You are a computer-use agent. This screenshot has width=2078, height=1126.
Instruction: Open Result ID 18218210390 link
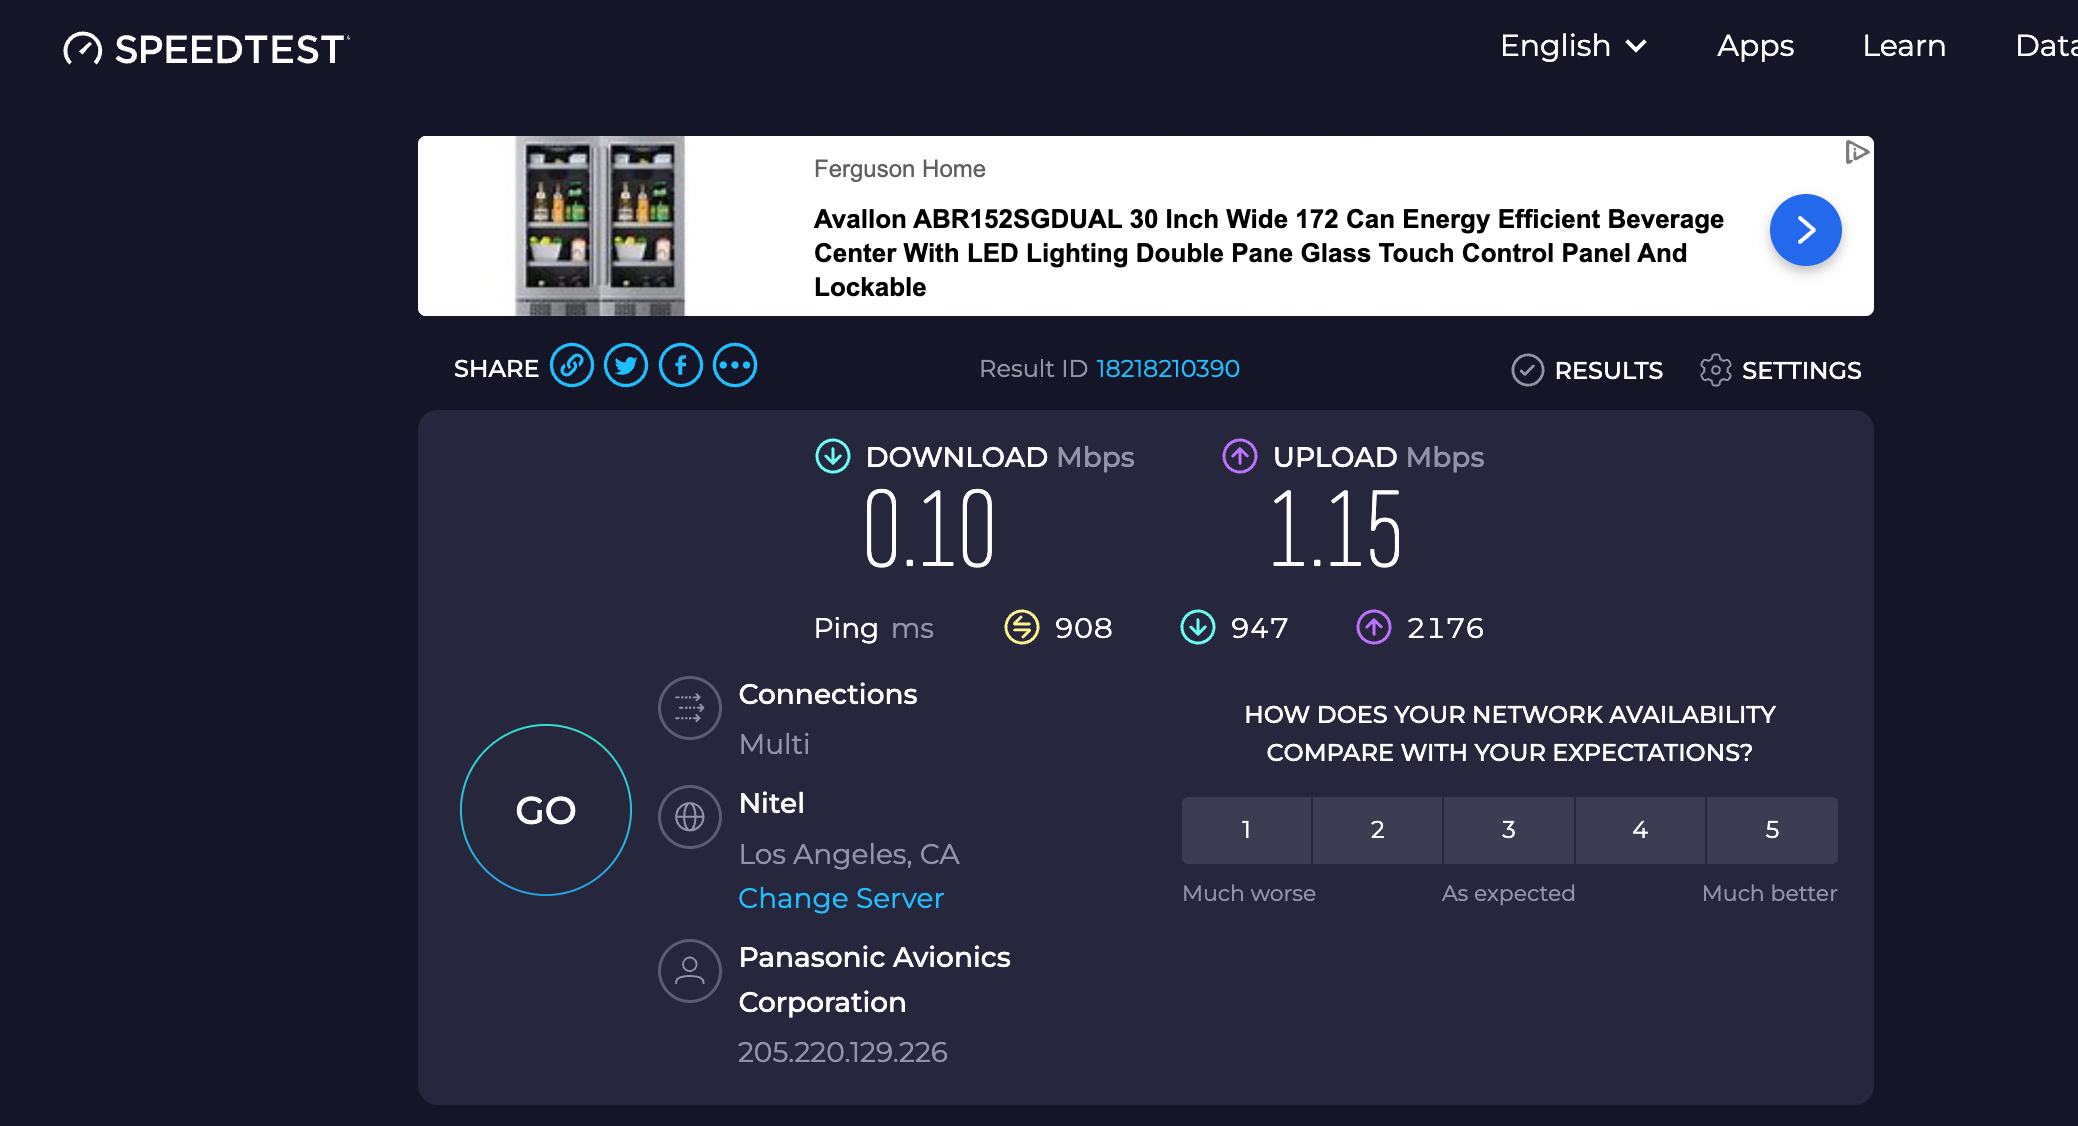point(1167,368)
